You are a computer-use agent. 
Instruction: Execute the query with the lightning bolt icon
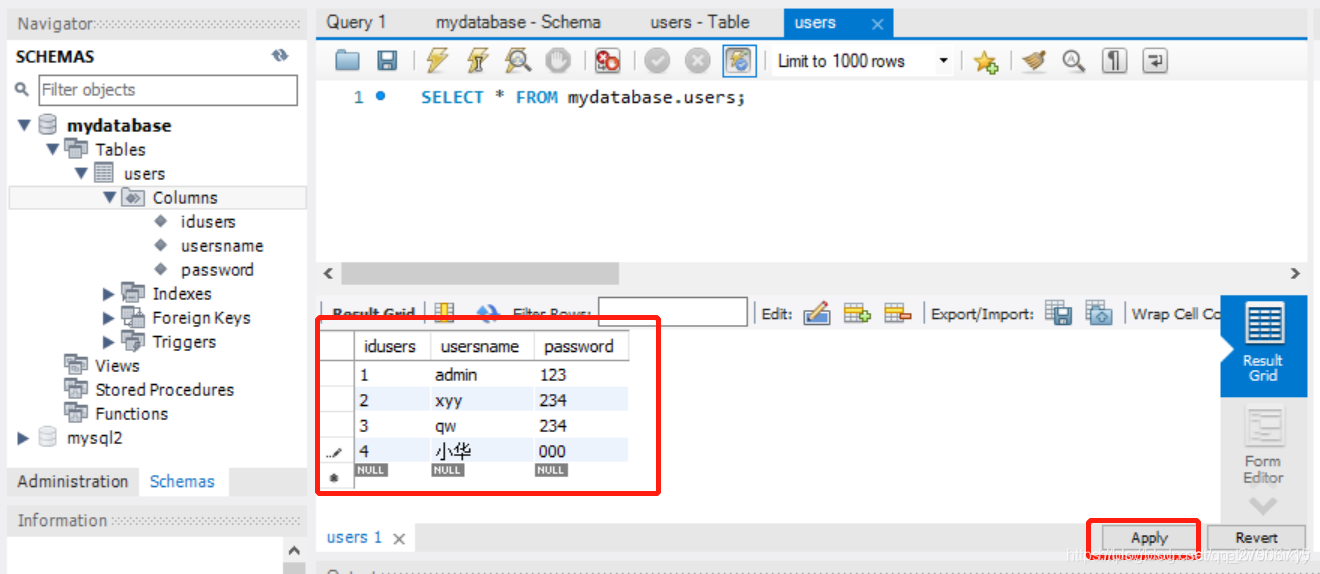tap(437, 61)
